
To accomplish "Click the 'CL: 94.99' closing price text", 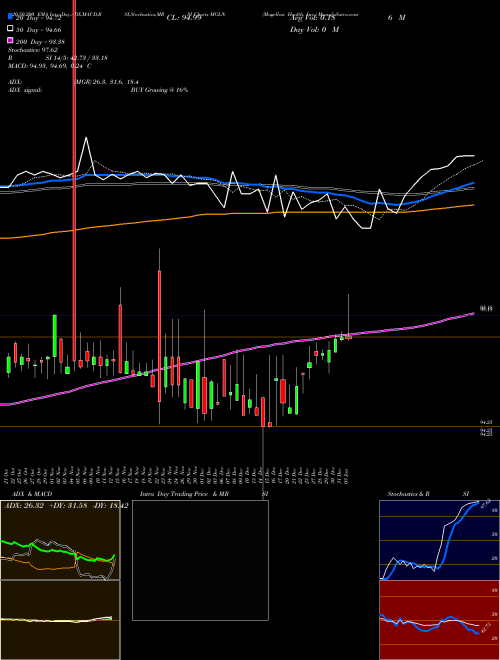I will click(x=184, y=18).
